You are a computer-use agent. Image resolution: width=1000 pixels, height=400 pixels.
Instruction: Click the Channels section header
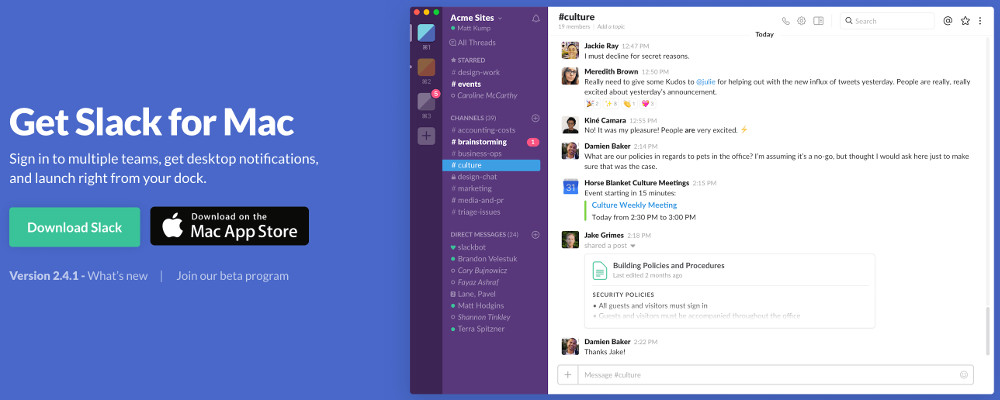pyautogui.click(x=473, y=118)
